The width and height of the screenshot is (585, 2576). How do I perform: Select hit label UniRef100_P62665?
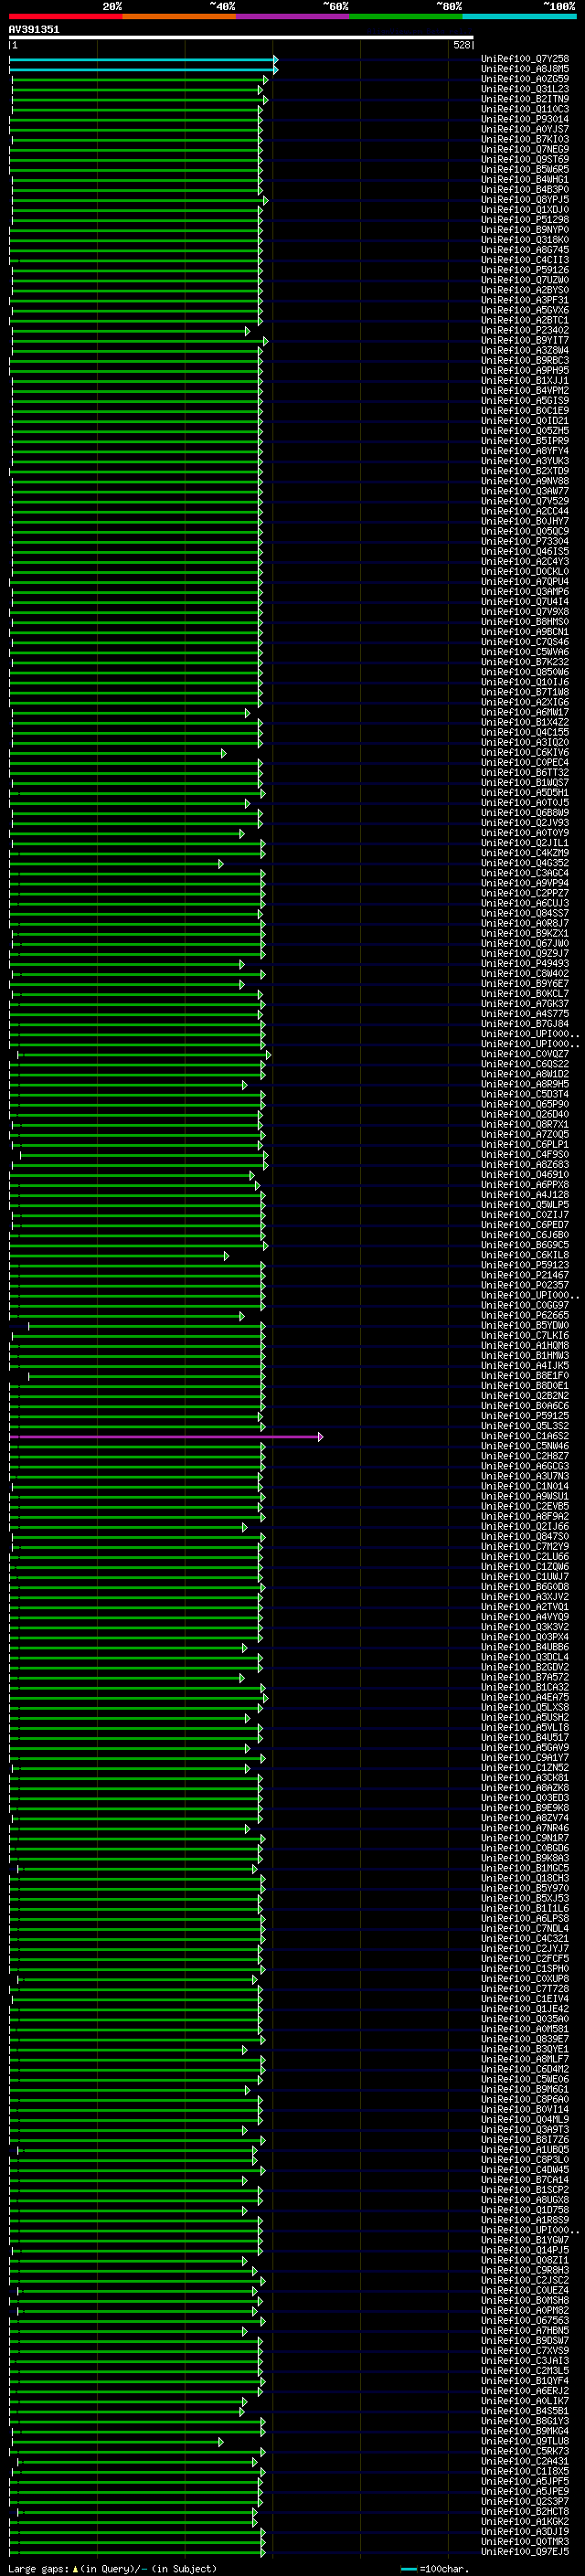(524, 1315)
